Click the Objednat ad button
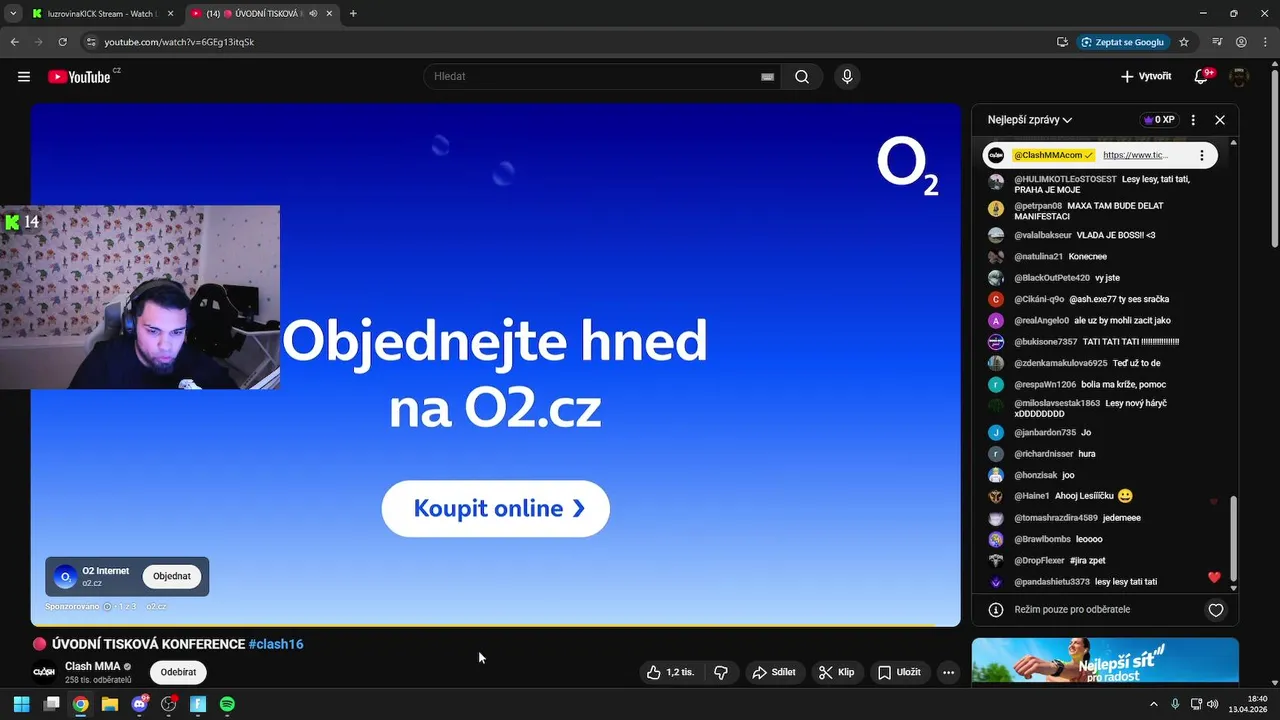The height and width of the screenshot is (720, 1280). 172,576
